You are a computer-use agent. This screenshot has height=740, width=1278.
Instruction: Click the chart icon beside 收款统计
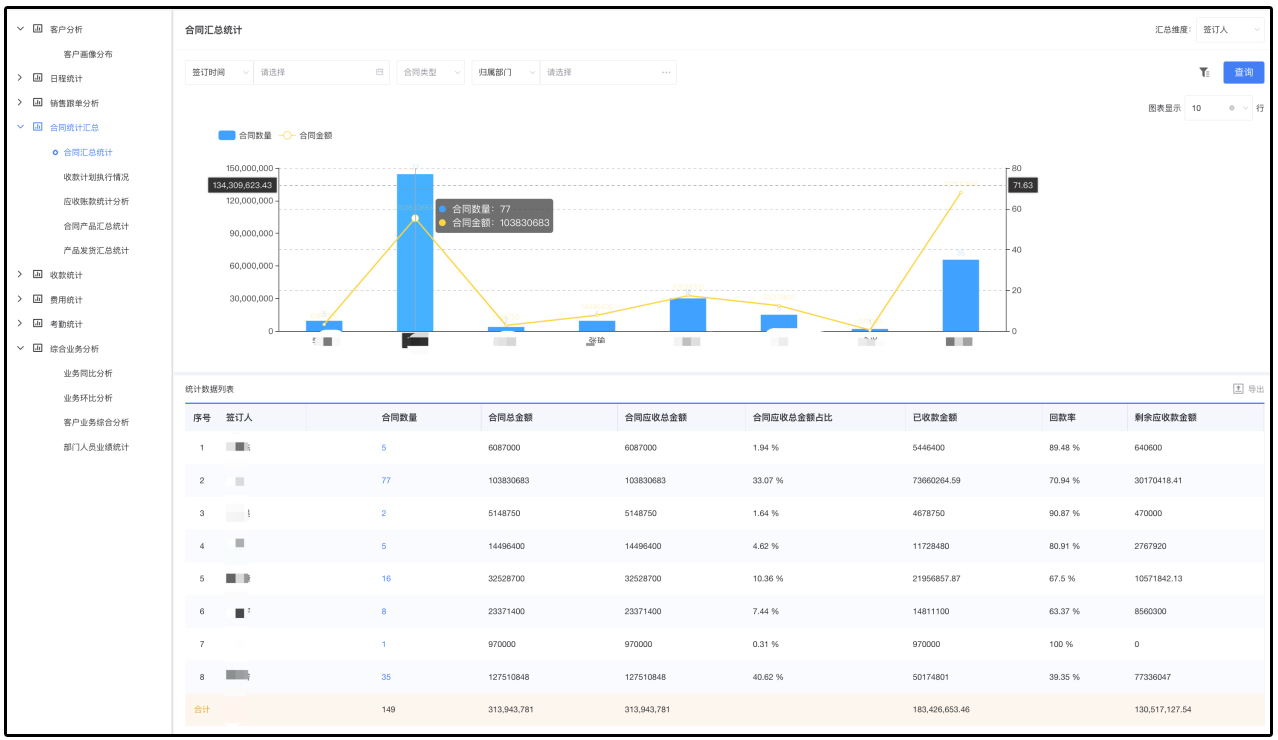38,275
